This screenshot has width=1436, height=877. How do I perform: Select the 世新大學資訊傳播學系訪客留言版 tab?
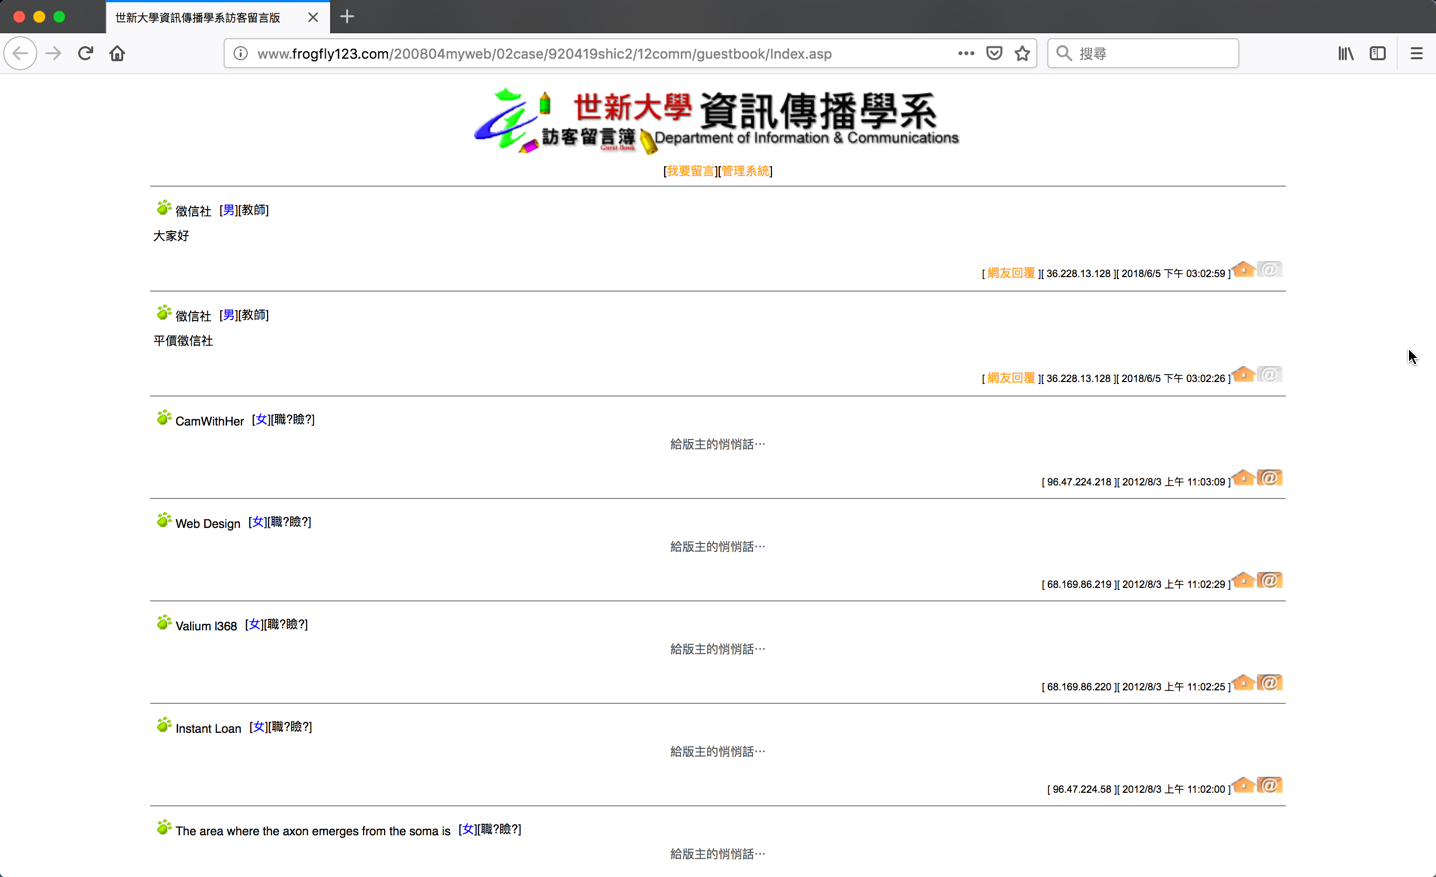[x=217, y=17]
